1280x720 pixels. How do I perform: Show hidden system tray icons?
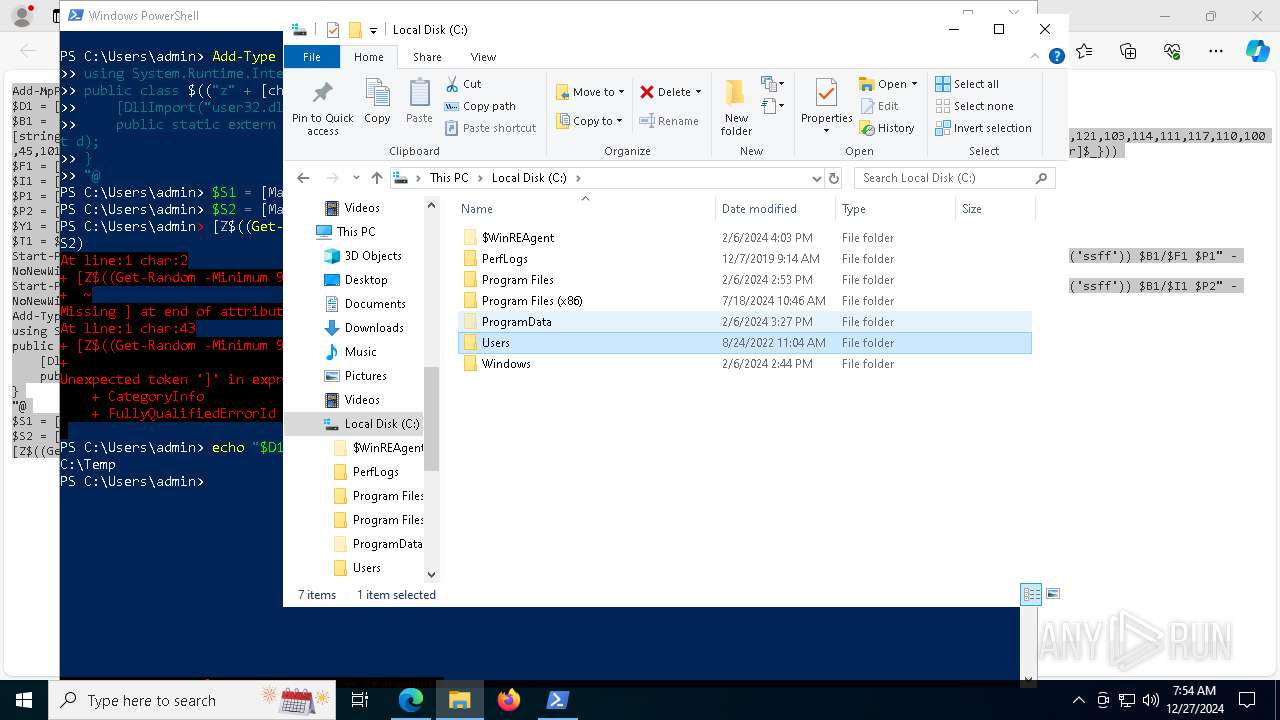pos(1078,700)
